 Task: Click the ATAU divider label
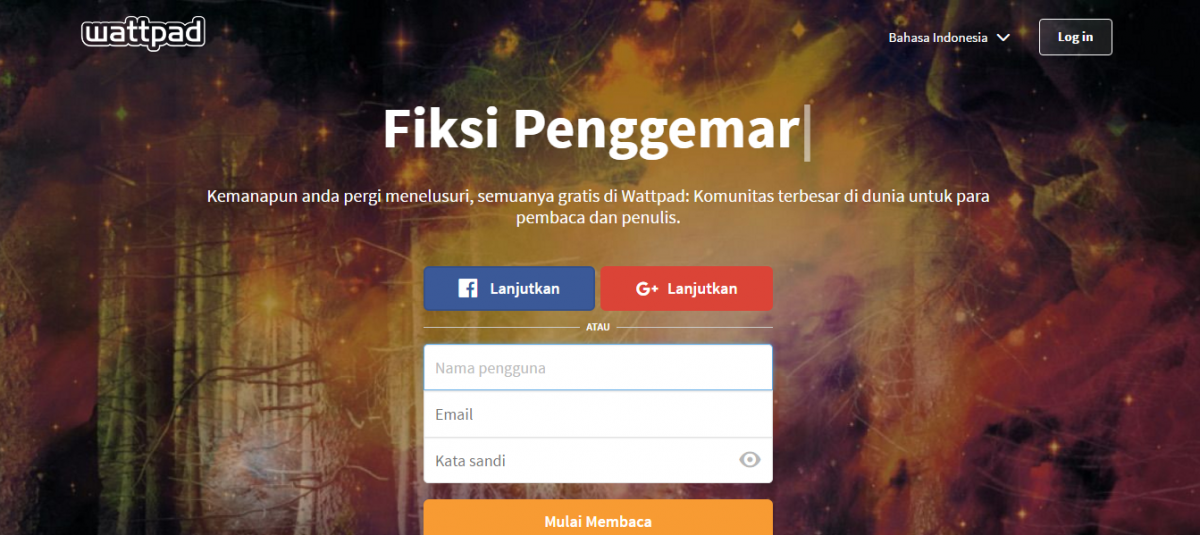(x=598, y=327)
